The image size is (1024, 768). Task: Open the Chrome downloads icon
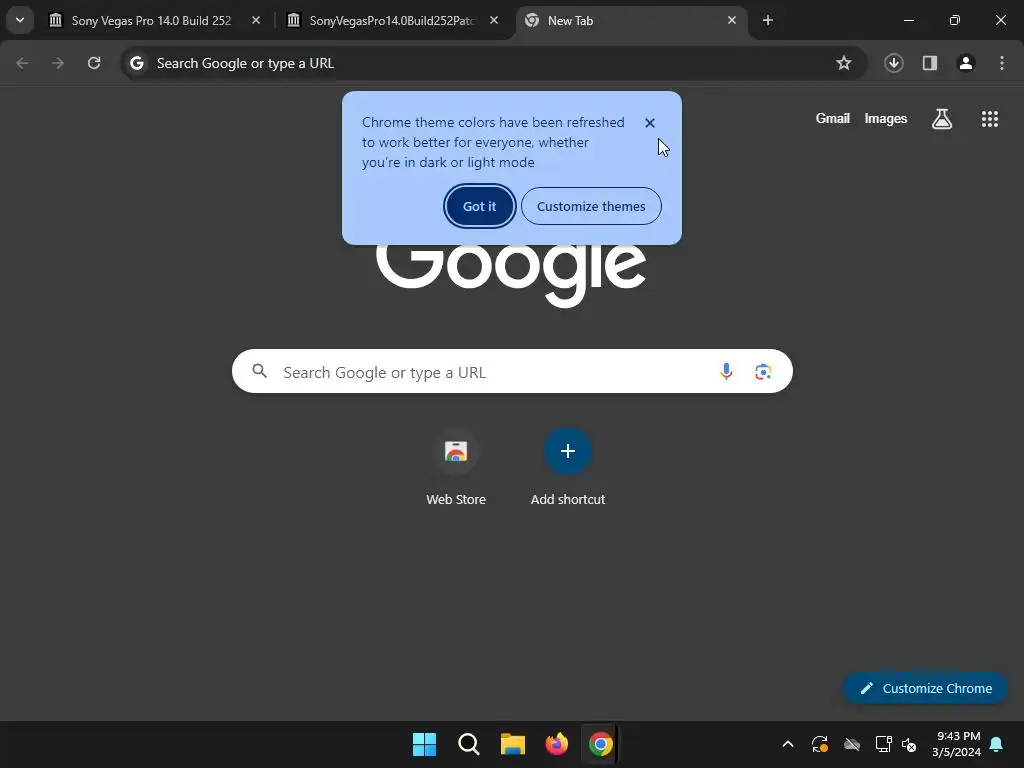894,63
